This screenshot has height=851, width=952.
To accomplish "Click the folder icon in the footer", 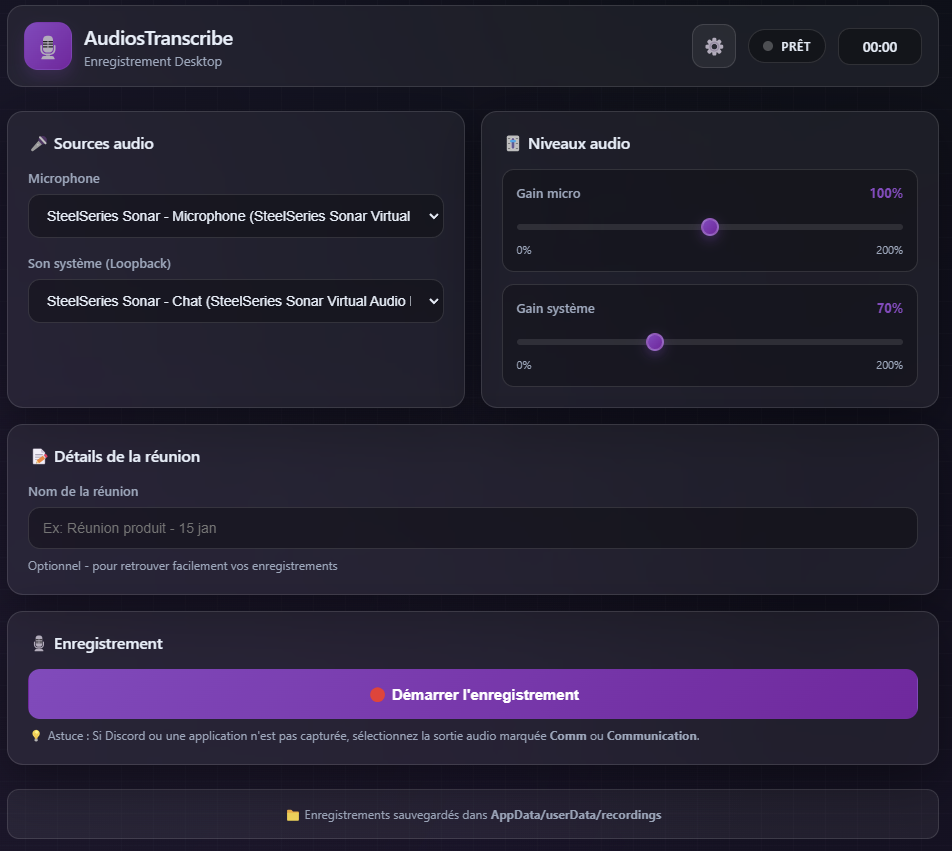I will tap(292, 814).
